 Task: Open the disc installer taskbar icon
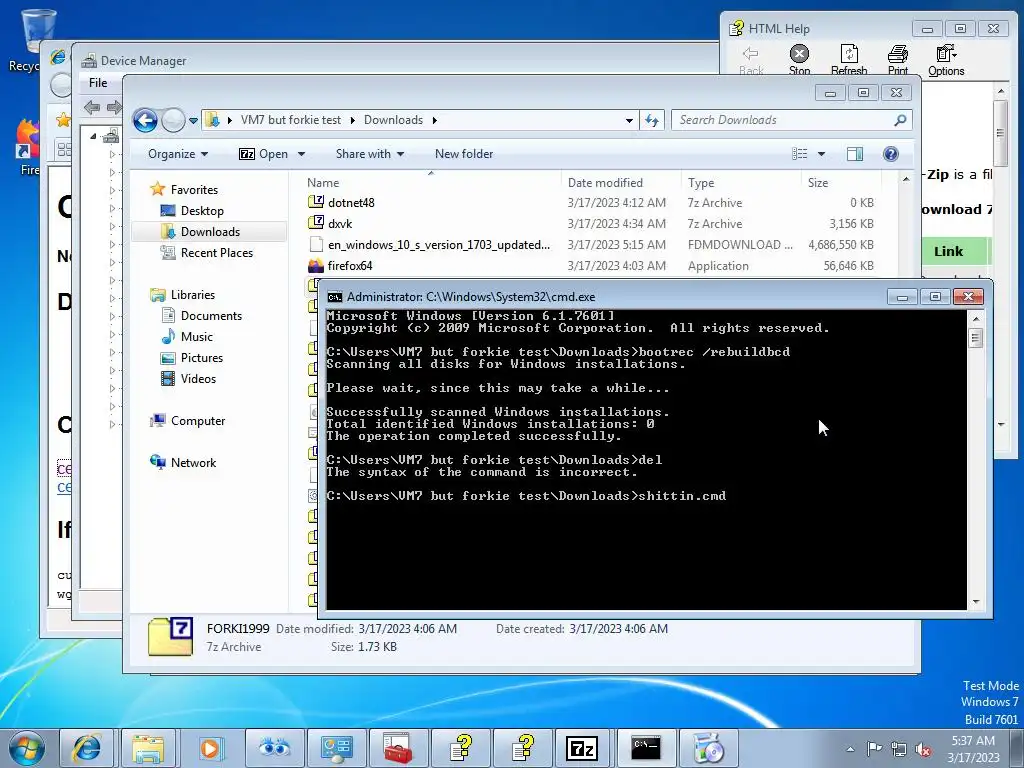point(707,748)
